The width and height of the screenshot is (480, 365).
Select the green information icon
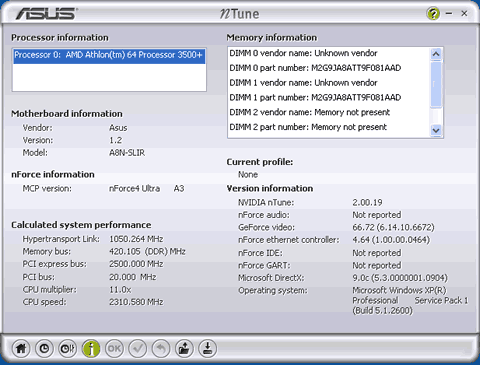pos(91,349)
